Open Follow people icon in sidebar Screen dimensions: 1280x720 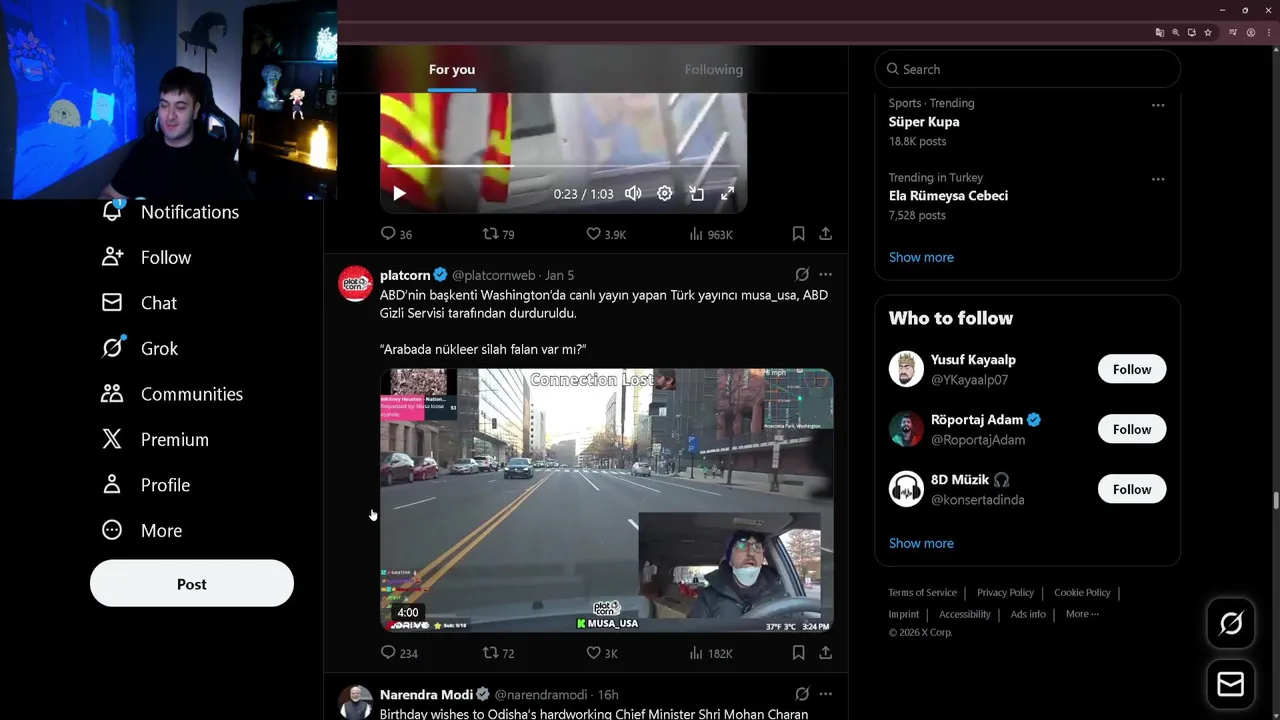112,257
